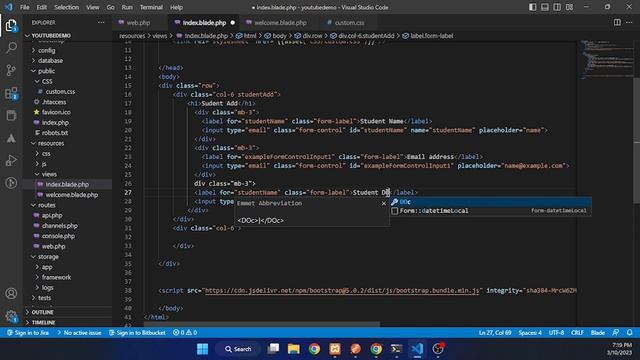The height and width of the screenshot is (360, 640).
Task: Open the Run and Debug view
Action: coord(11,160)
